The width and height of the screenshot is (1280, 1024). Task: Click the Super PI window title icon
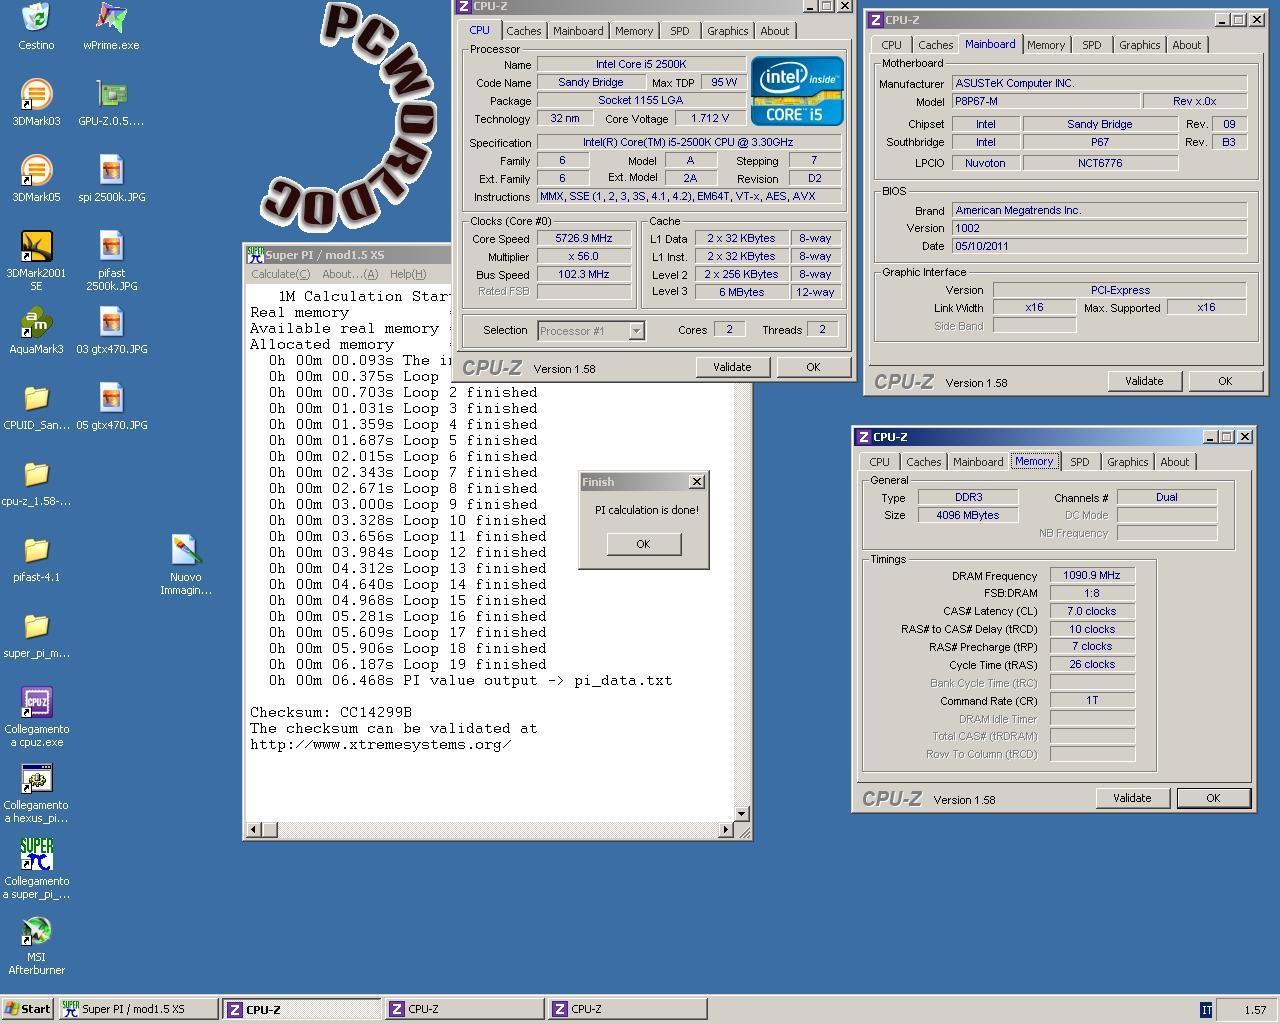tap(255, 255)
